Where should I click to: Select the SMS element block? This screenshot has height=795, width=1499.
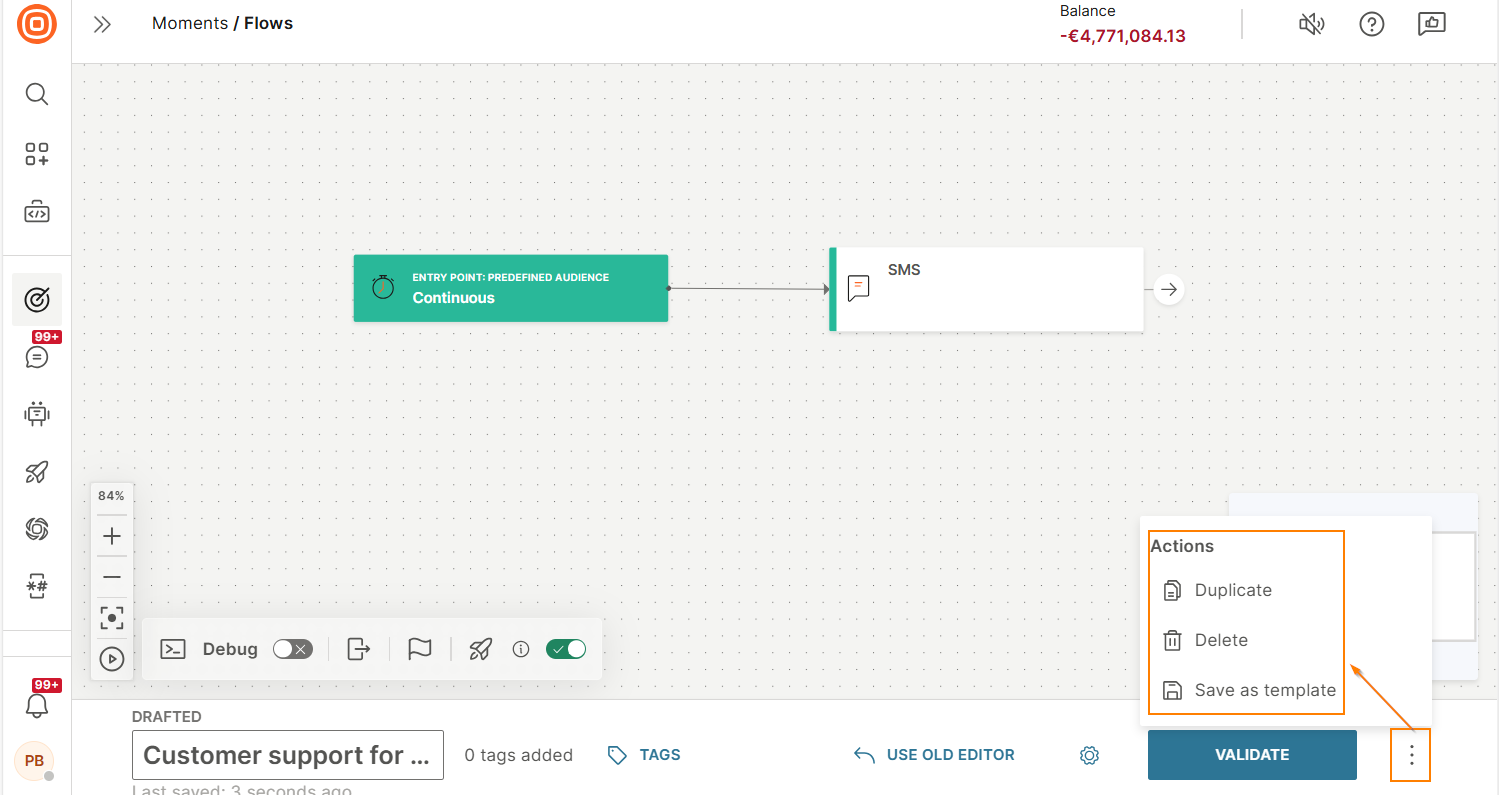(x=986, y=289)
